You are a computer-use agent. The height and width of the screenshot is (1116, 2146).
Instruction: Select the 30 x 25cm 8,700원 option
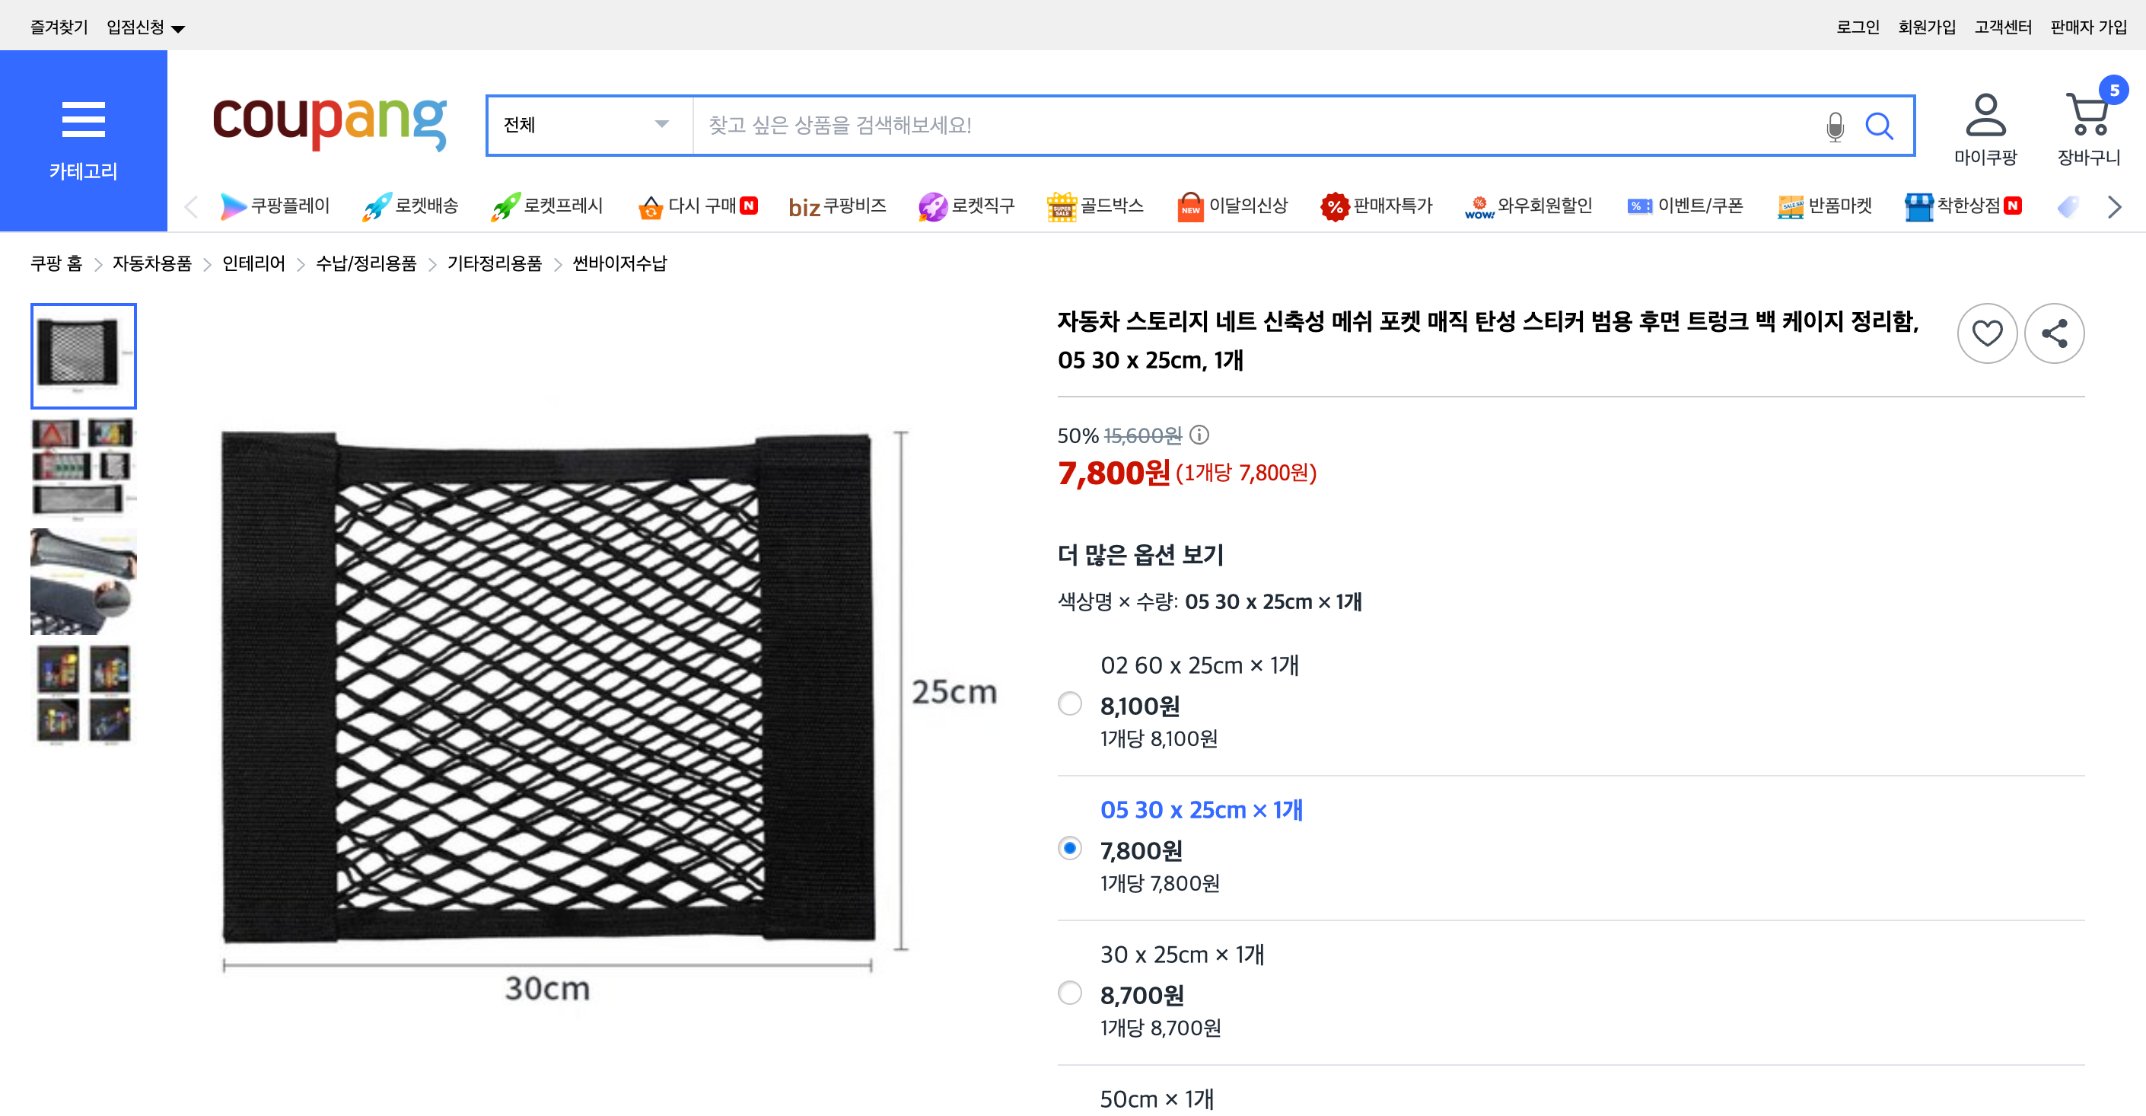1069,994
